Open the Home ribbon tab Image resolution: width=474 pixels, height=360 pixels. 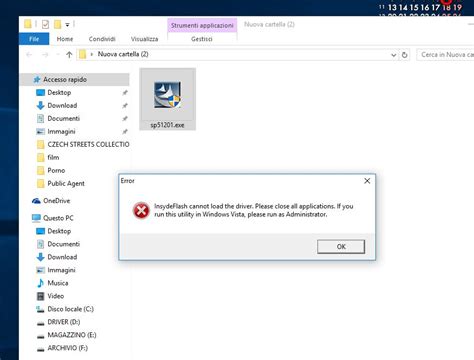[65, 39]
